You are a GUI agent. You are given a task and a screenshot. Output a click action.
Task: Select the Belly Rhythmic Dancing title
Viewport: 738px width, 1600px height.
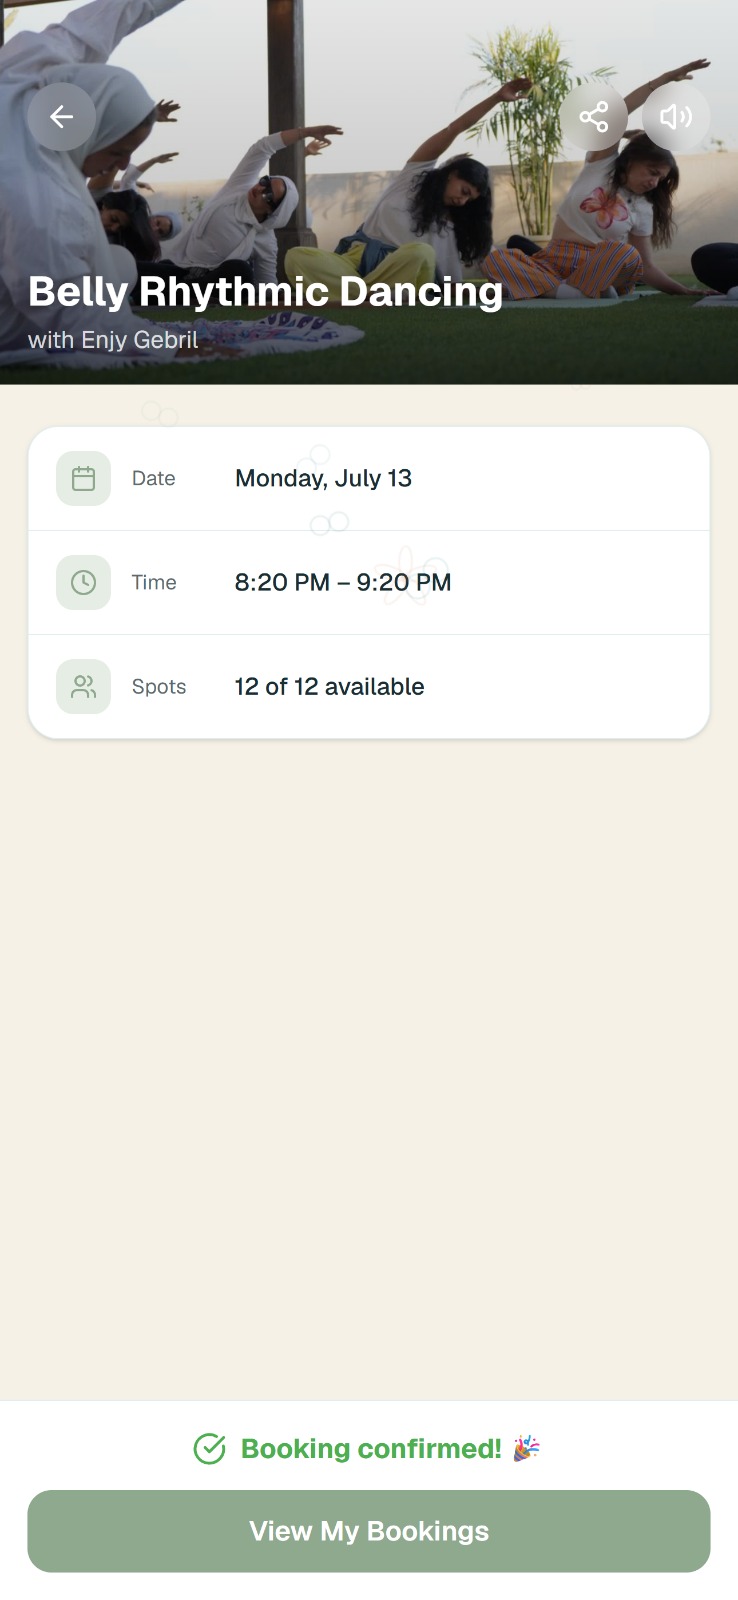pyautogui.click(x=265, y=291)
